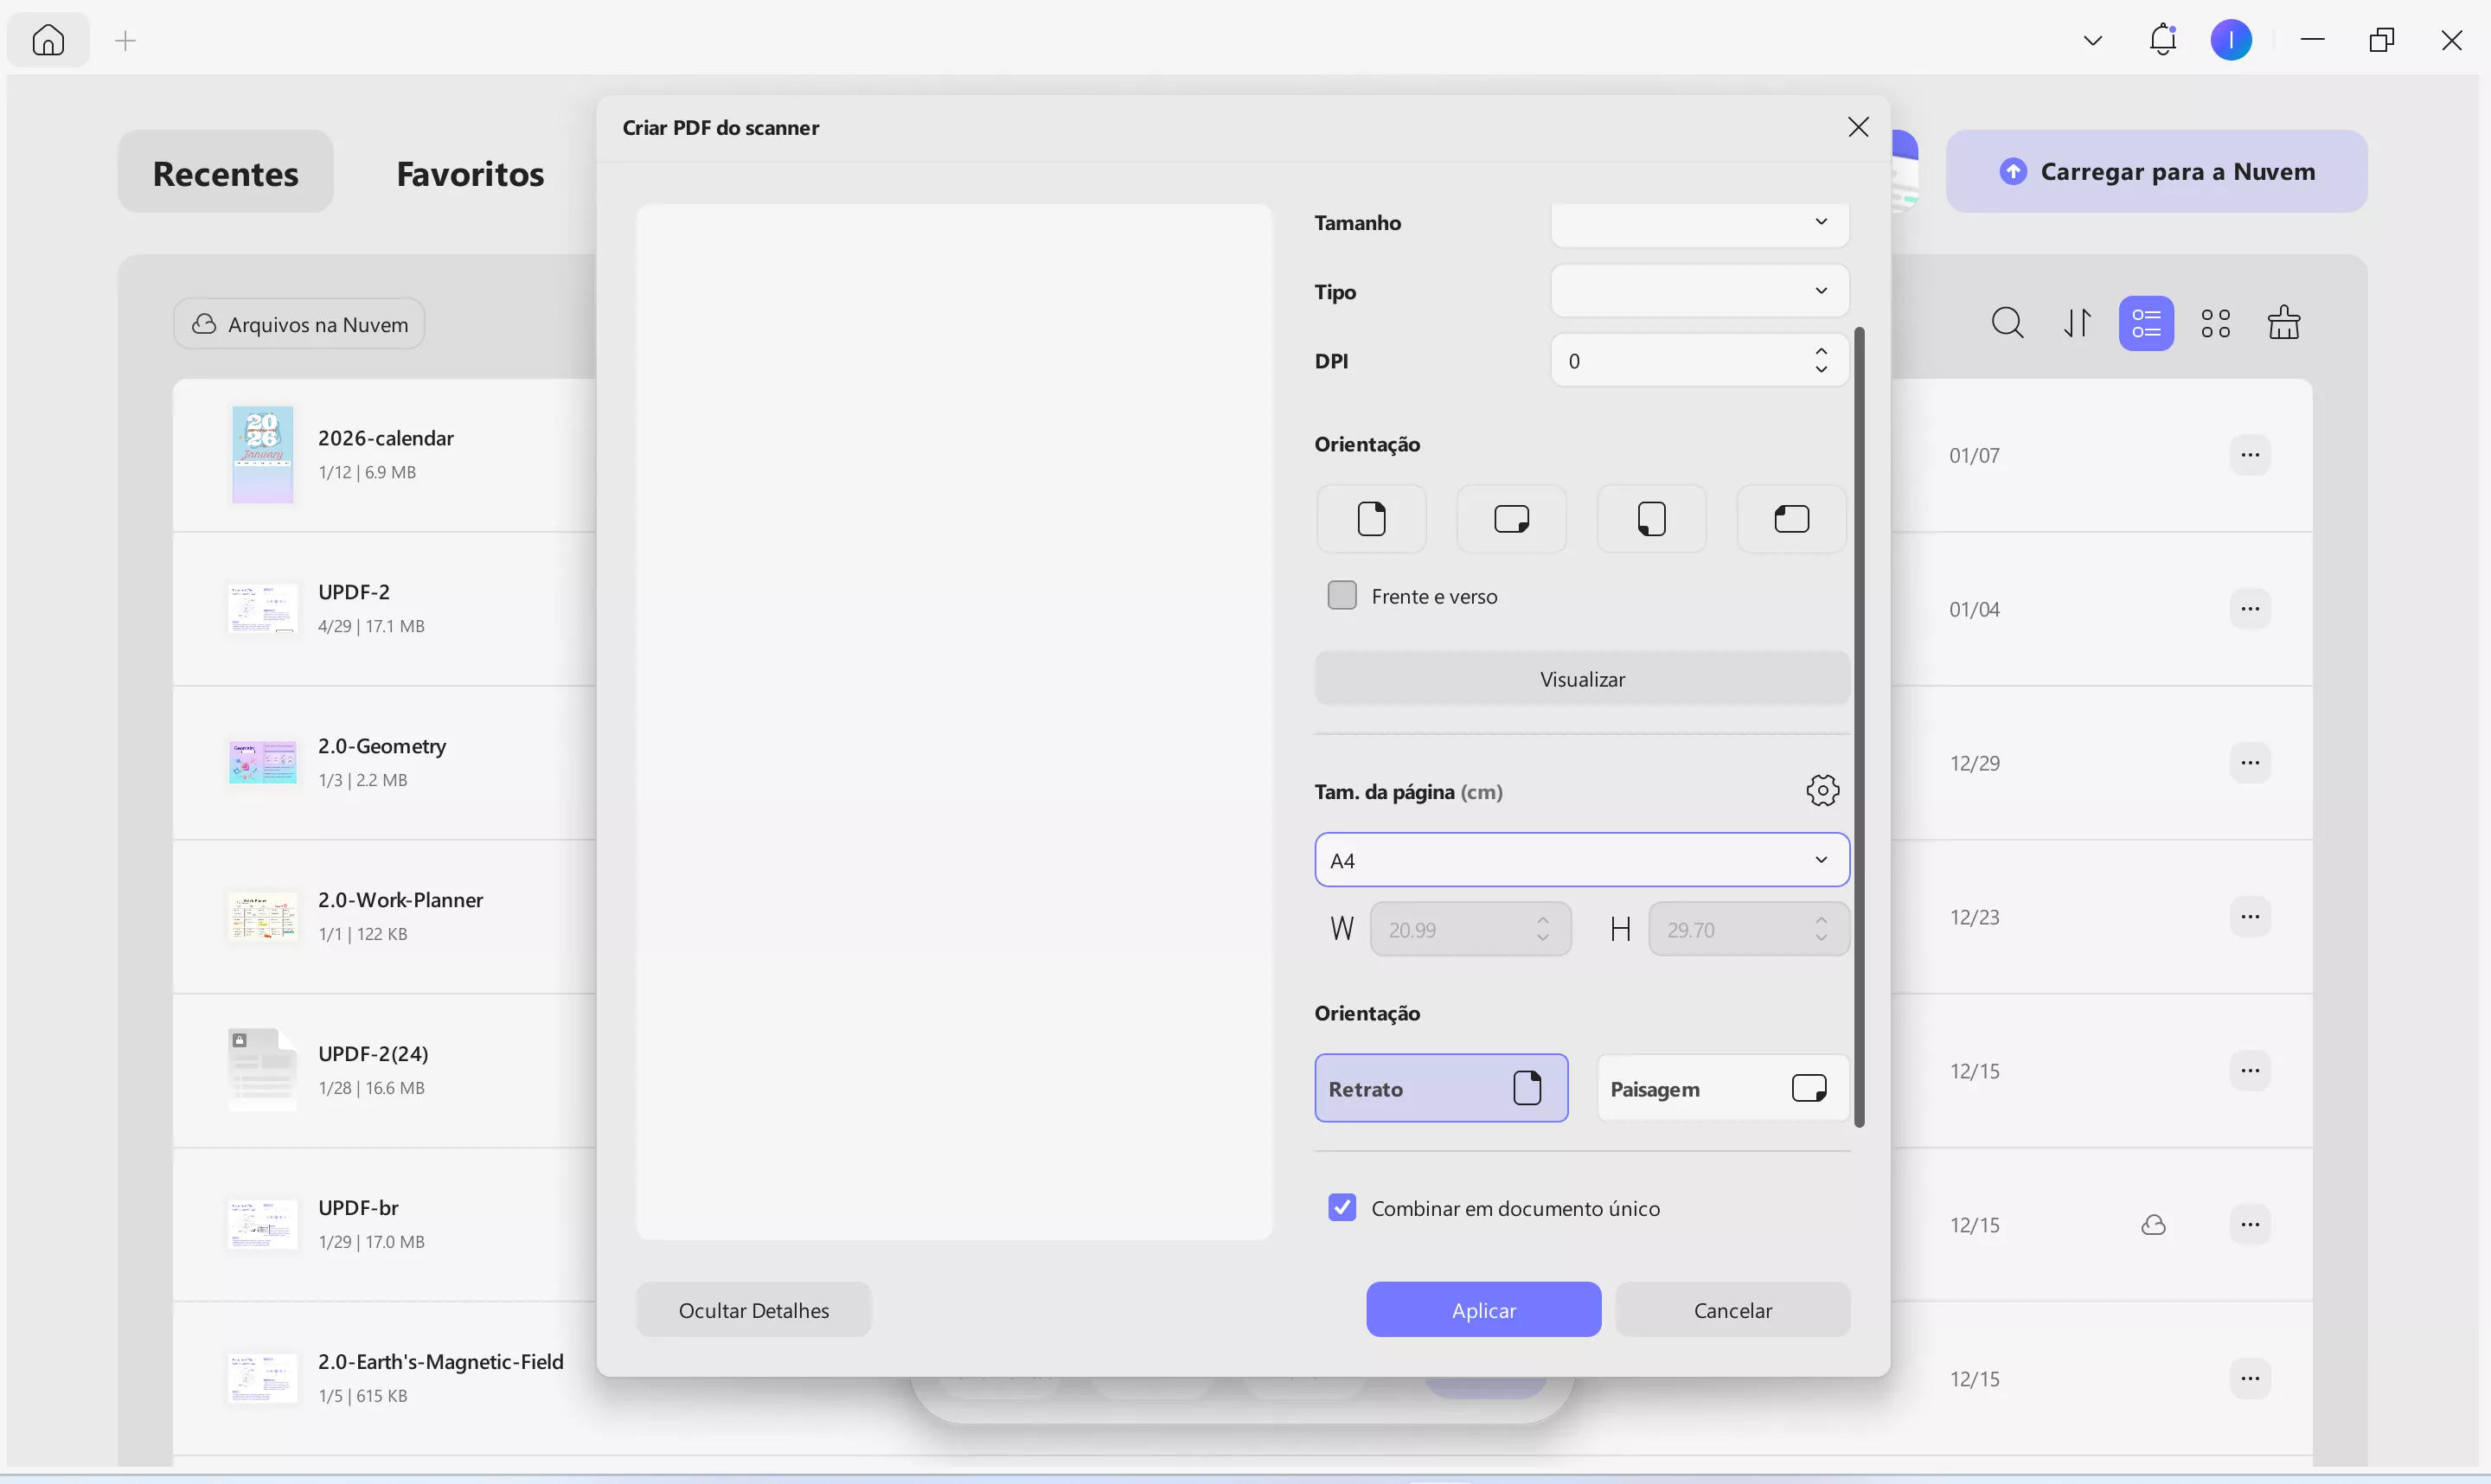The image size is (2491, 1484).
Task: Click the sort order icon
Action: pyautogui.click(x=2077, y=322)
